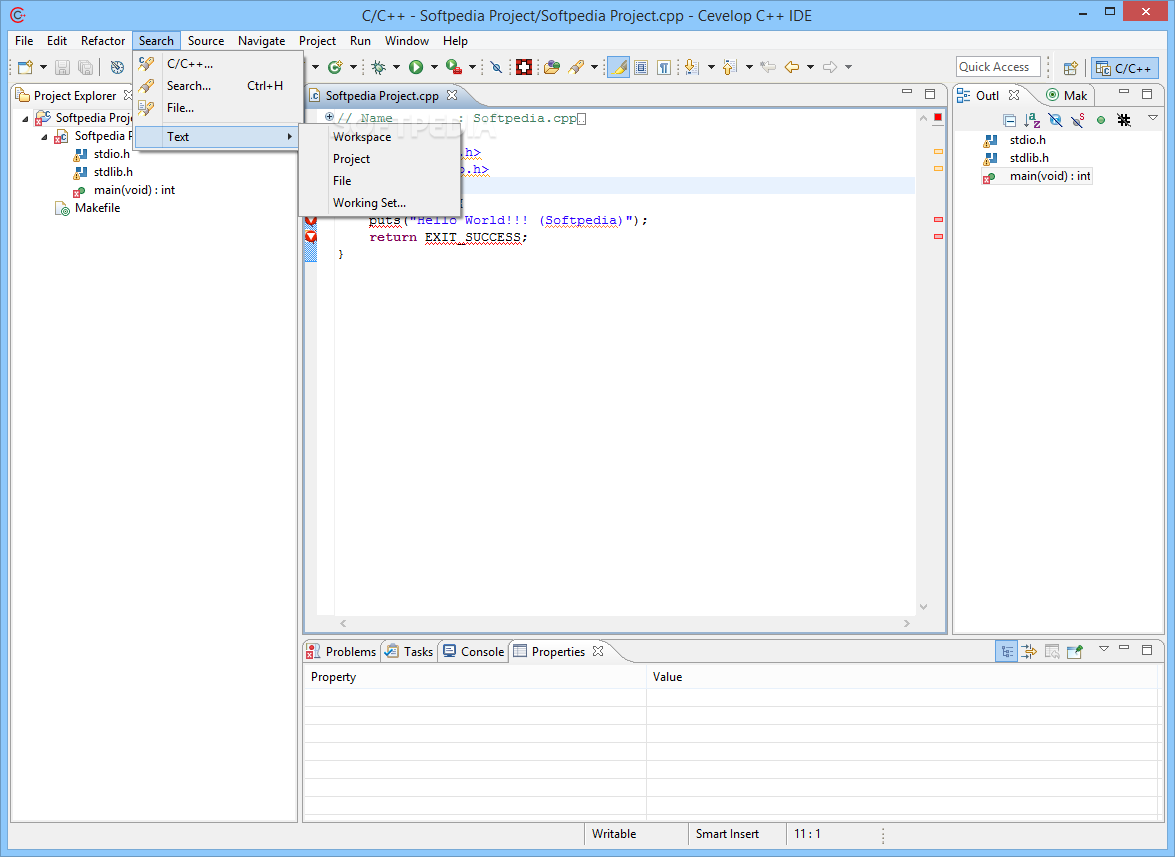Click the Skip All Breakpoints icon

[x=496, y=67]
